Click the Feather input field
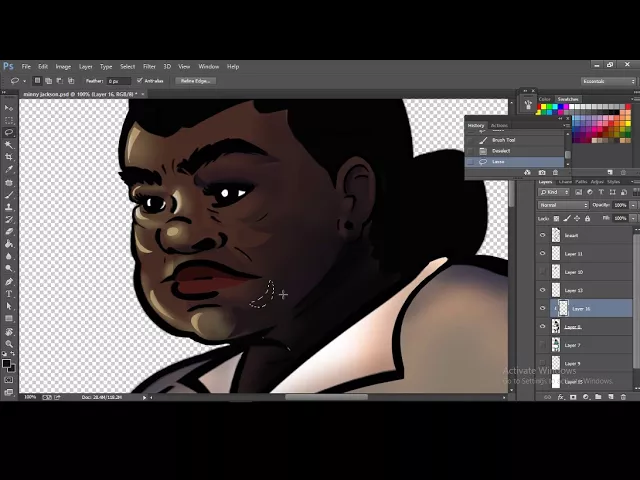This screenshot has width=640, height=480. point(119,81)
